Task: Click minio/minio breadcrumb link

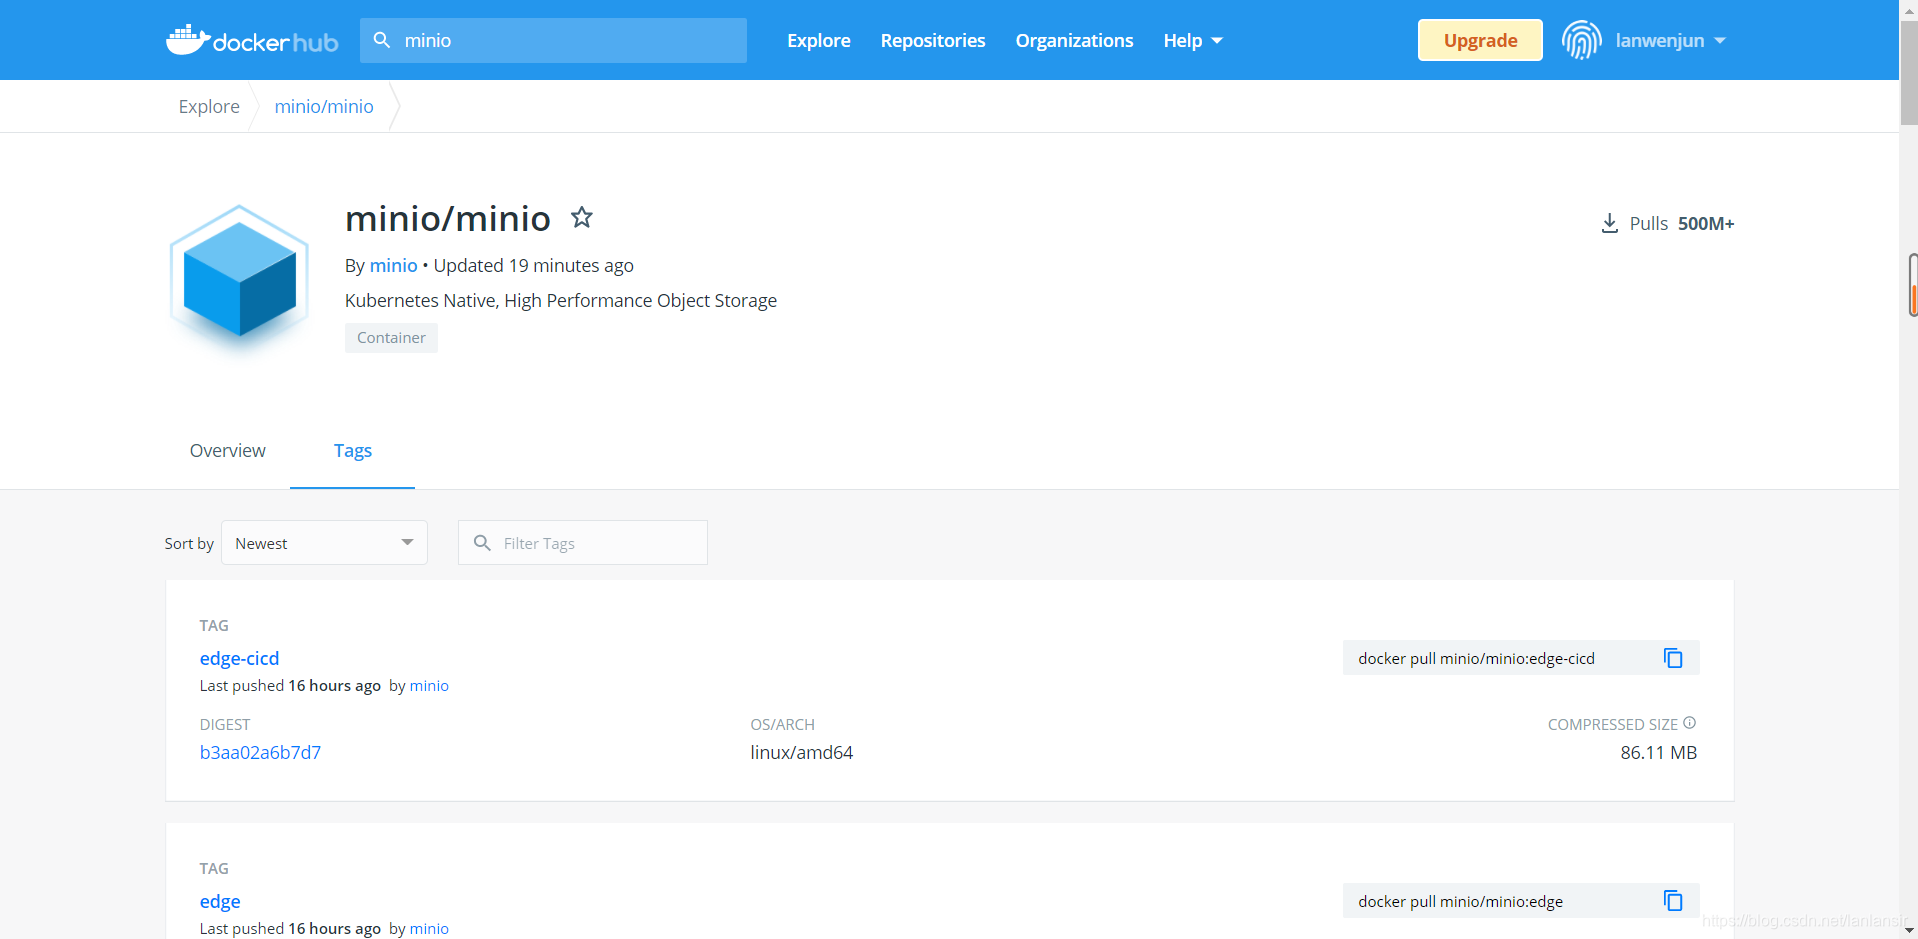Action: [324, 106]
